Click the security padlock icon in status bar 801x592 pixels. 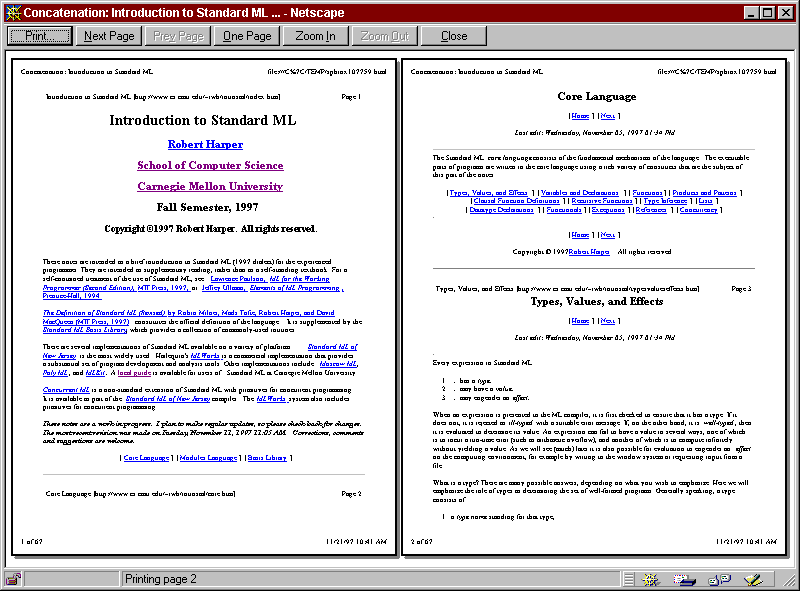[x=13, y=579]
